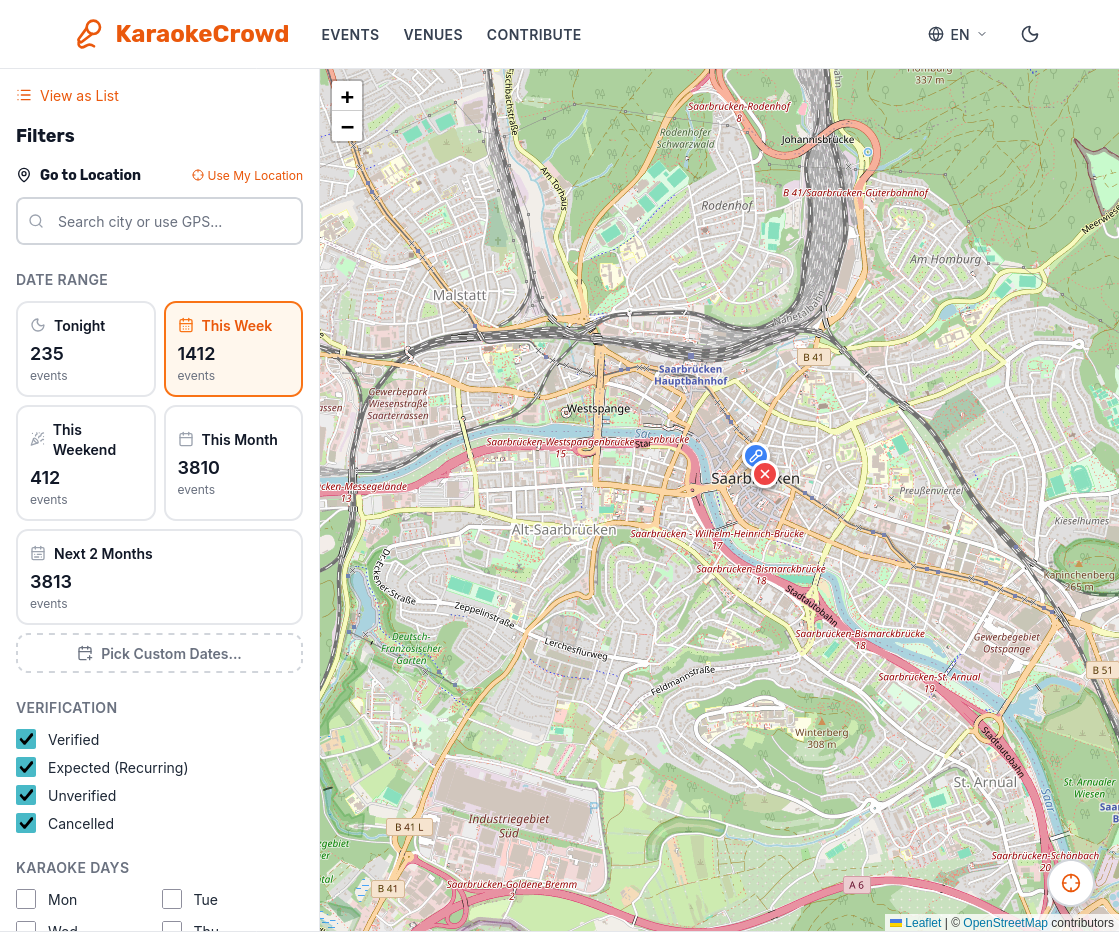This screenshot has height=942, width=1119.
Task: Toggle dark mode with moon icon
Action: tap(1030, 34)
